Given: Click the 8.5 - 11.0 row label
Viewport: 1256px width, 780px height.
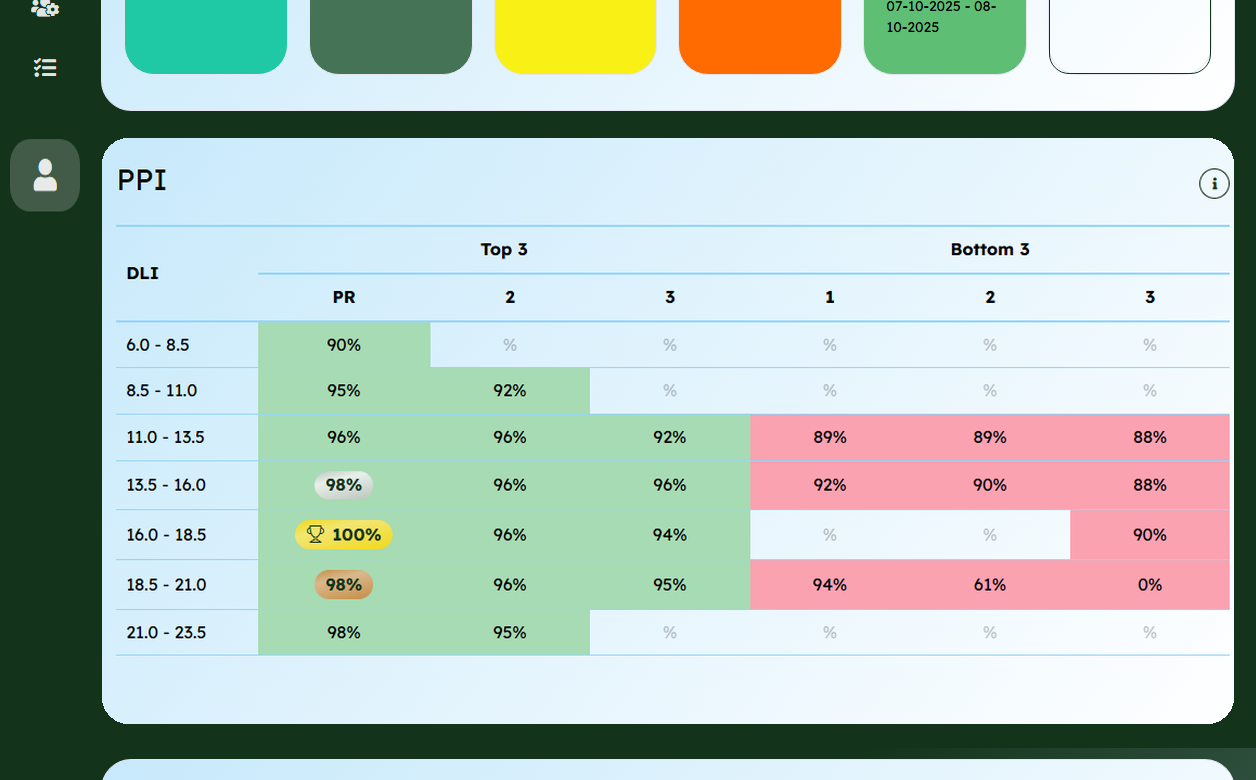Looking at the screenshot, I should tap(162, 391).
